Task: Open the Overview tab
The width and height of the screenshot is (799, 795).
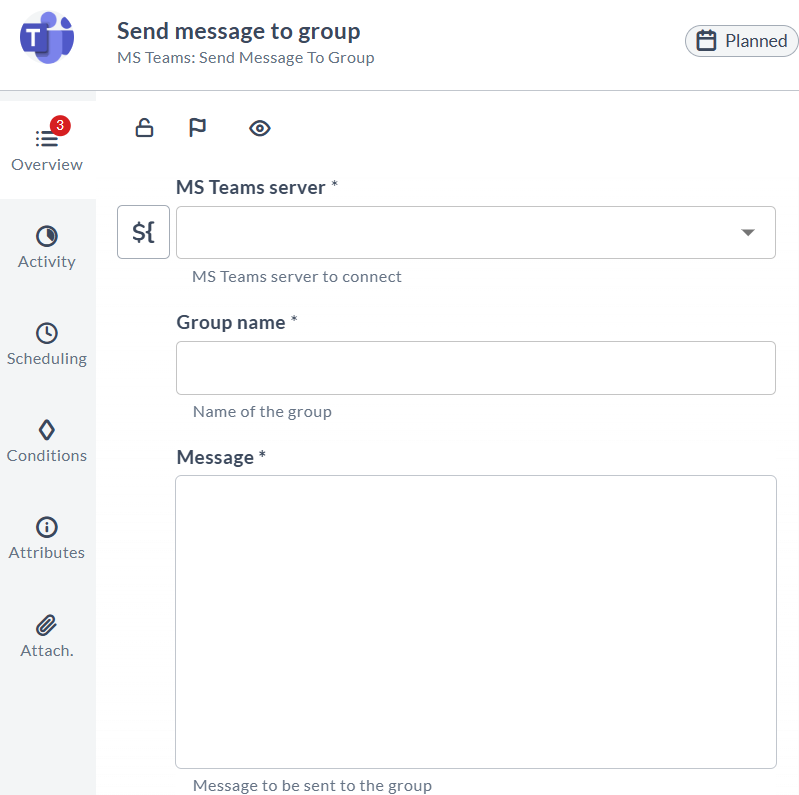Action: (47, 150)
